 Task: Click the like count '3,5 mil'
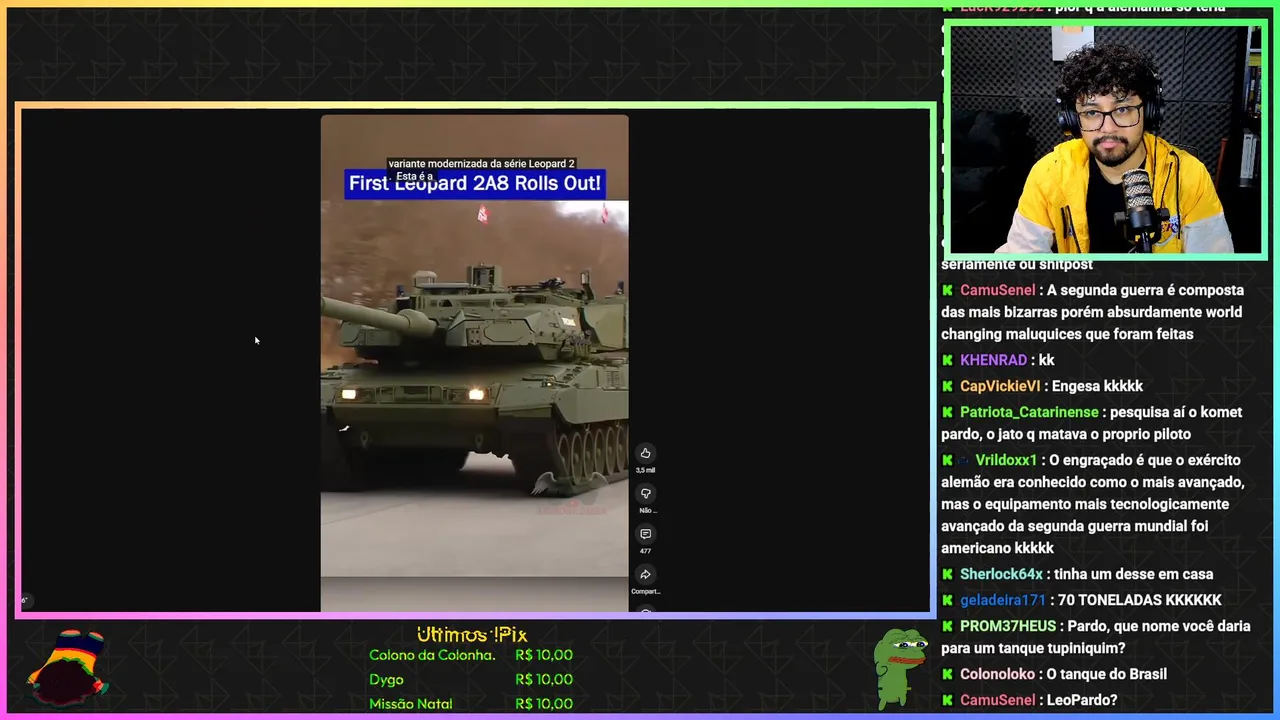(x=645, y=470)
